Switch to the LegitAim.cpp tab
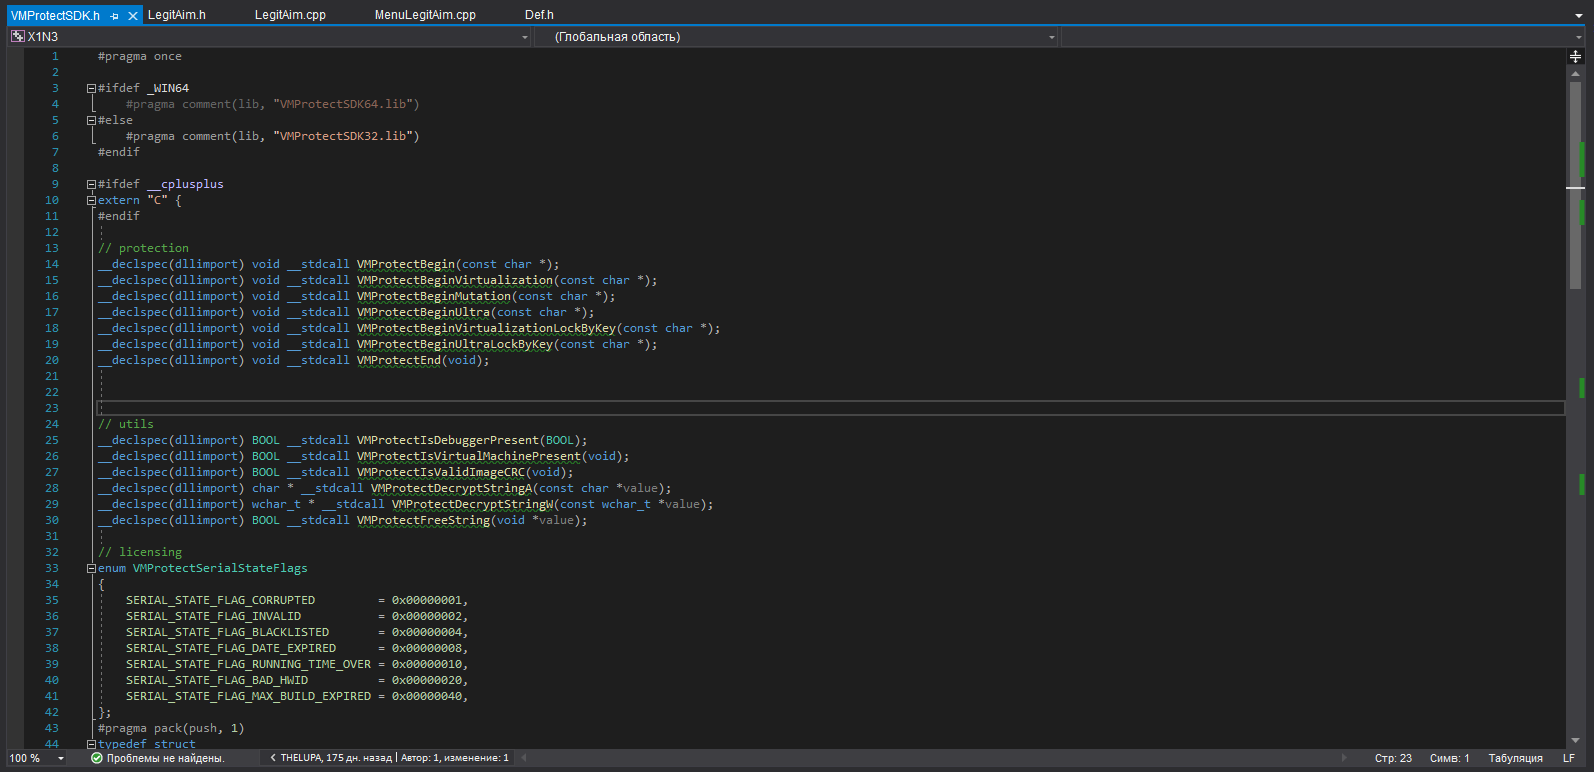Image resolution: width=1594 pixels, height=772 pixels. 290,15
